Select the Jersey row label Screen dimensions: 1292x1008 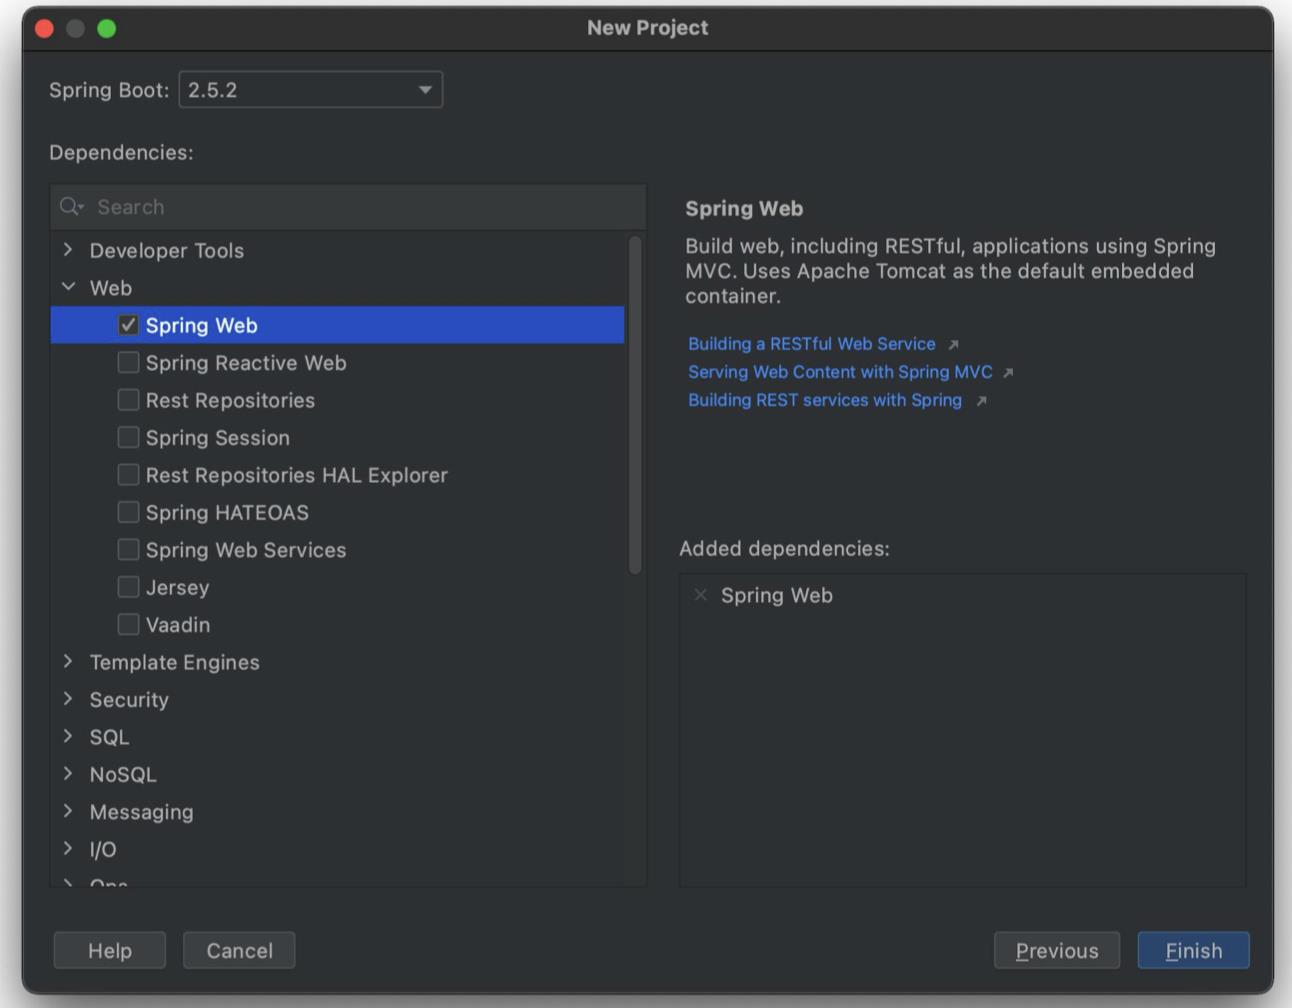[x=178, y=588]
